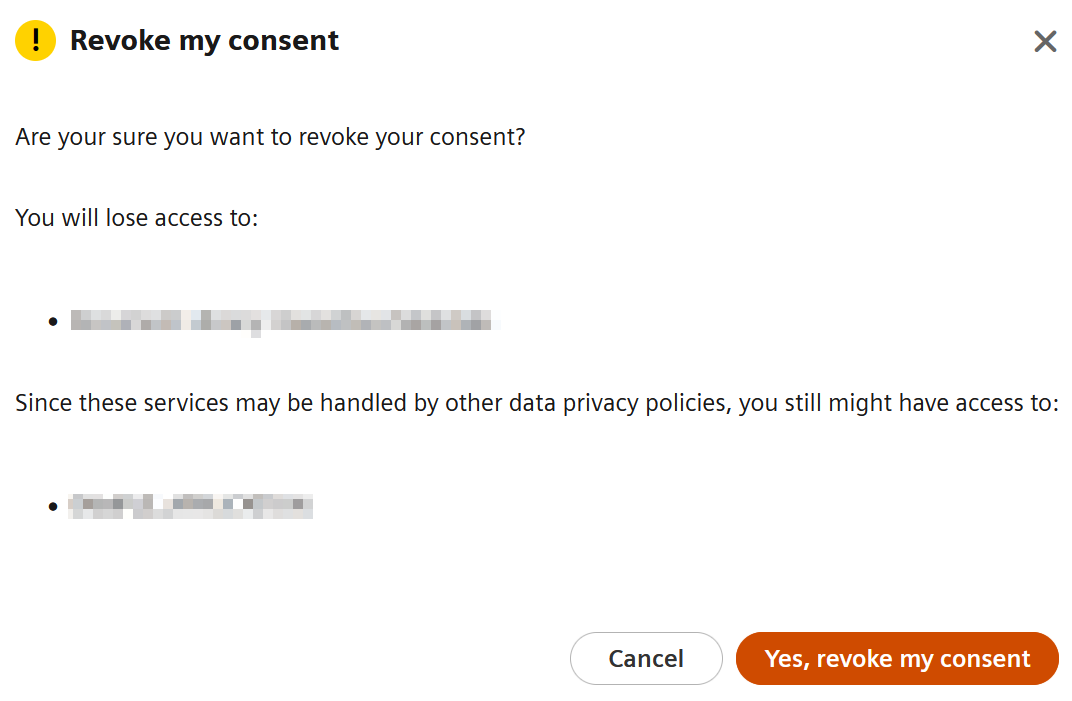
Task: Click Cancel to keep your consent
Action: pos(646,658)
